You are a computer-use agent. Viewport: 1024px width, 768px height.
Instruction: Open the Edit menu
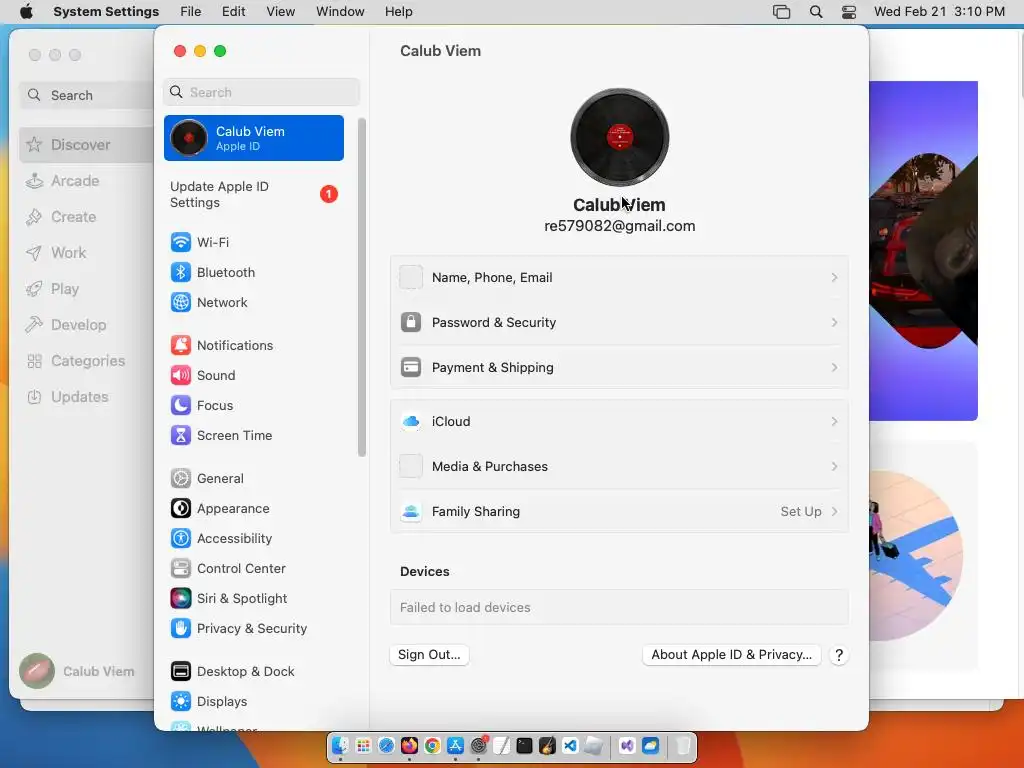(x=233, y=12)
